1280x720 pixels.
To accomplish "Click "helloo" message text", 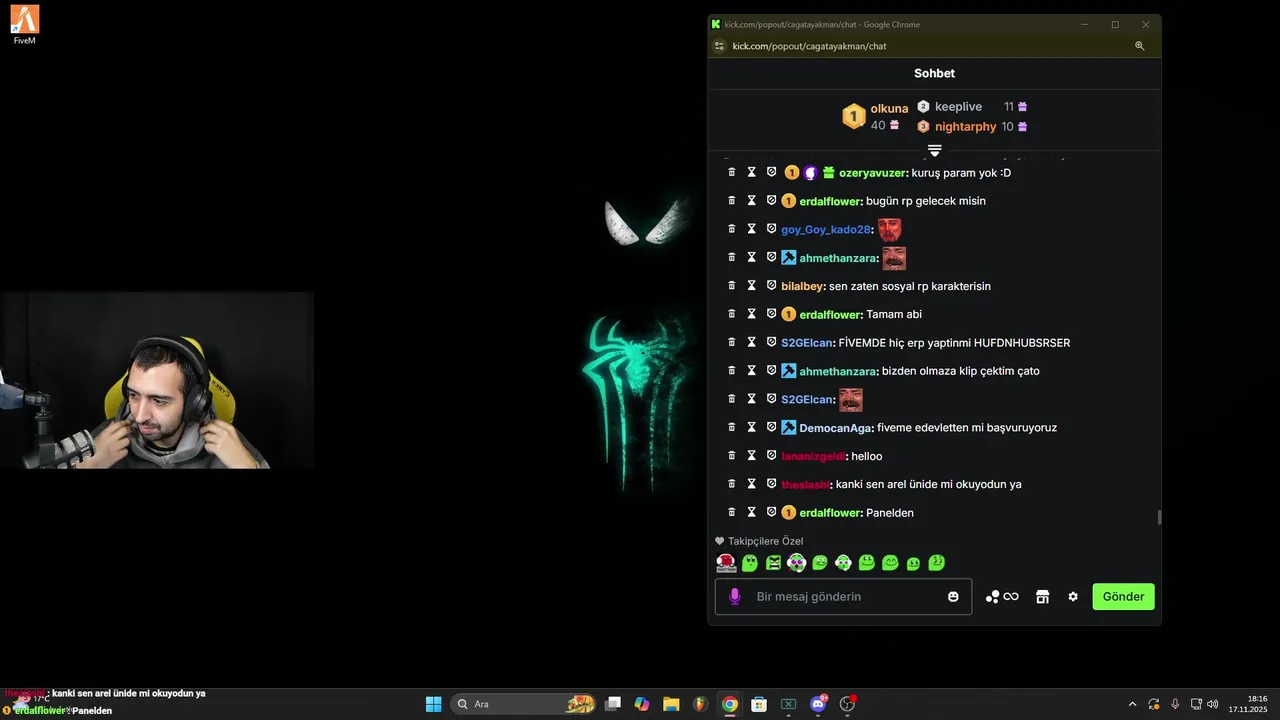I will click(866, 457).
